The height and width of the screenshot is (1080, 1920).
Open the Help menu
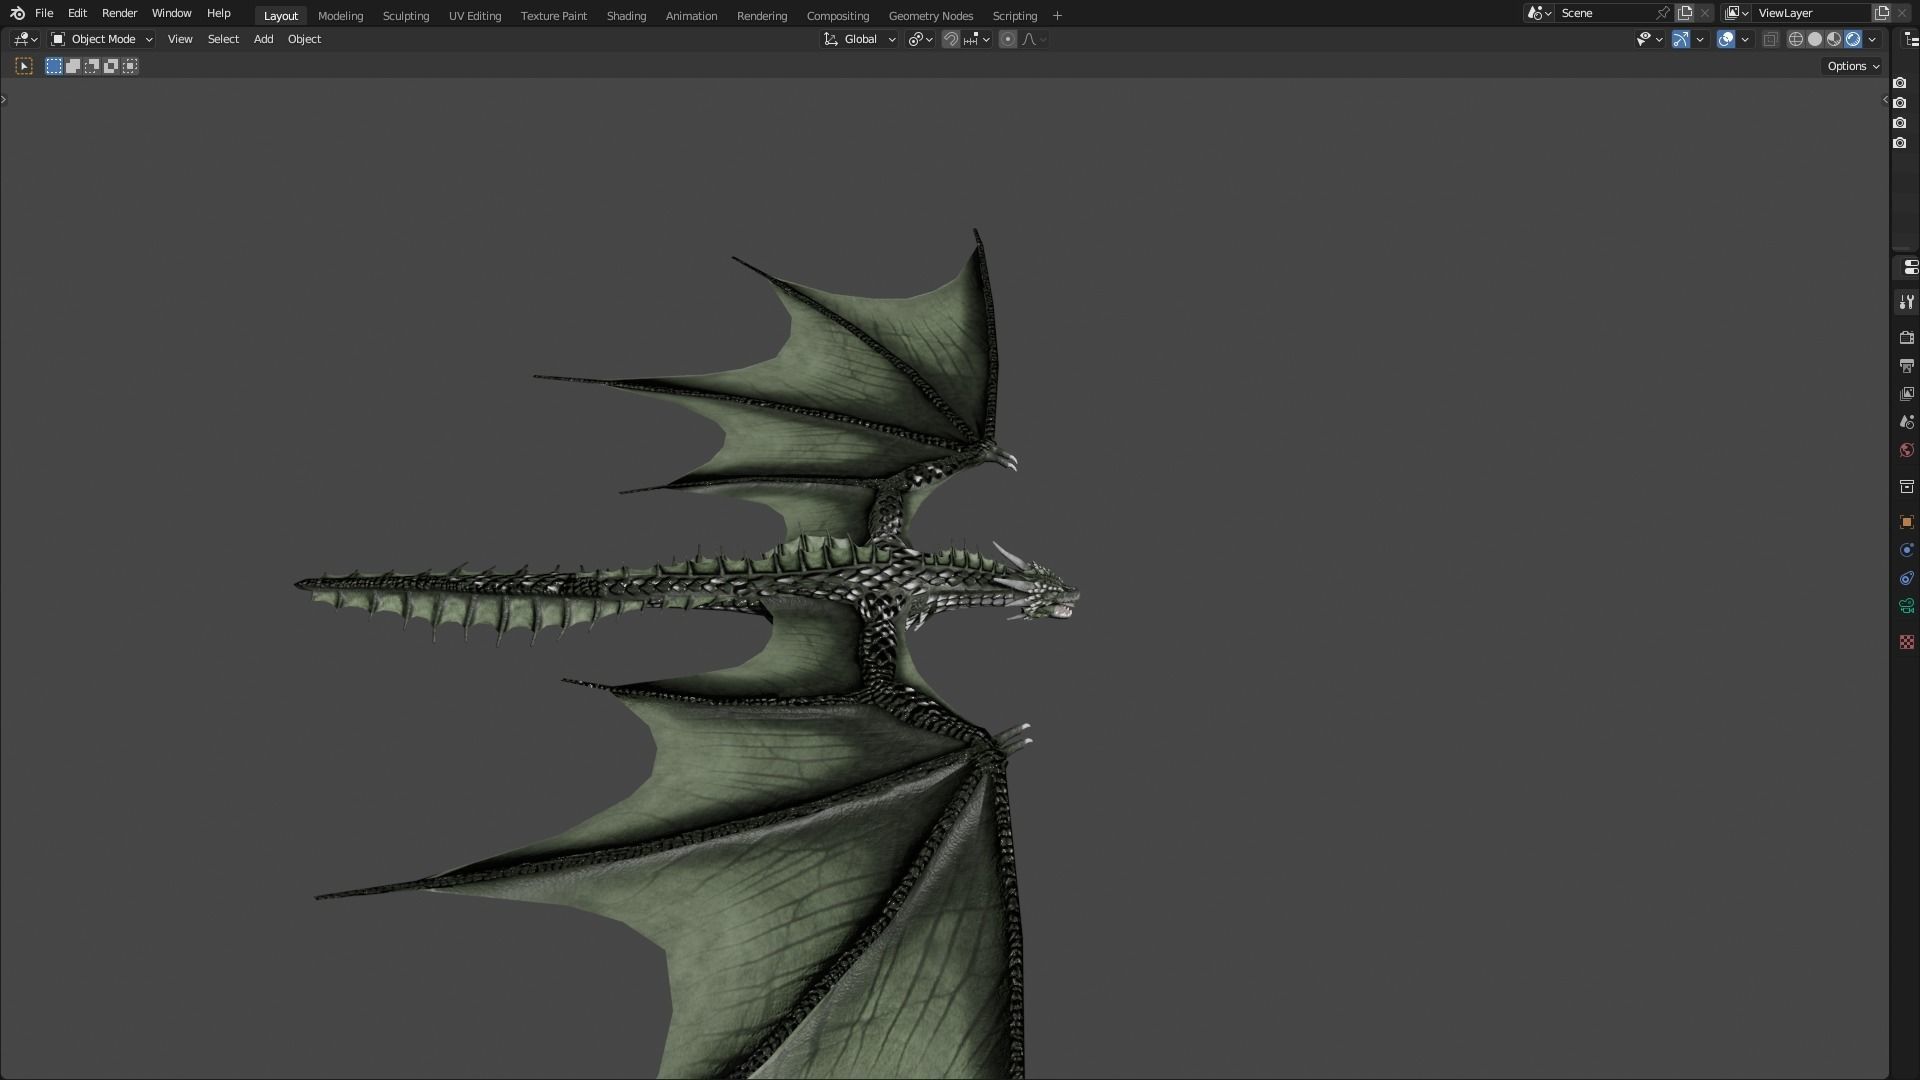(x=218, y=13)
